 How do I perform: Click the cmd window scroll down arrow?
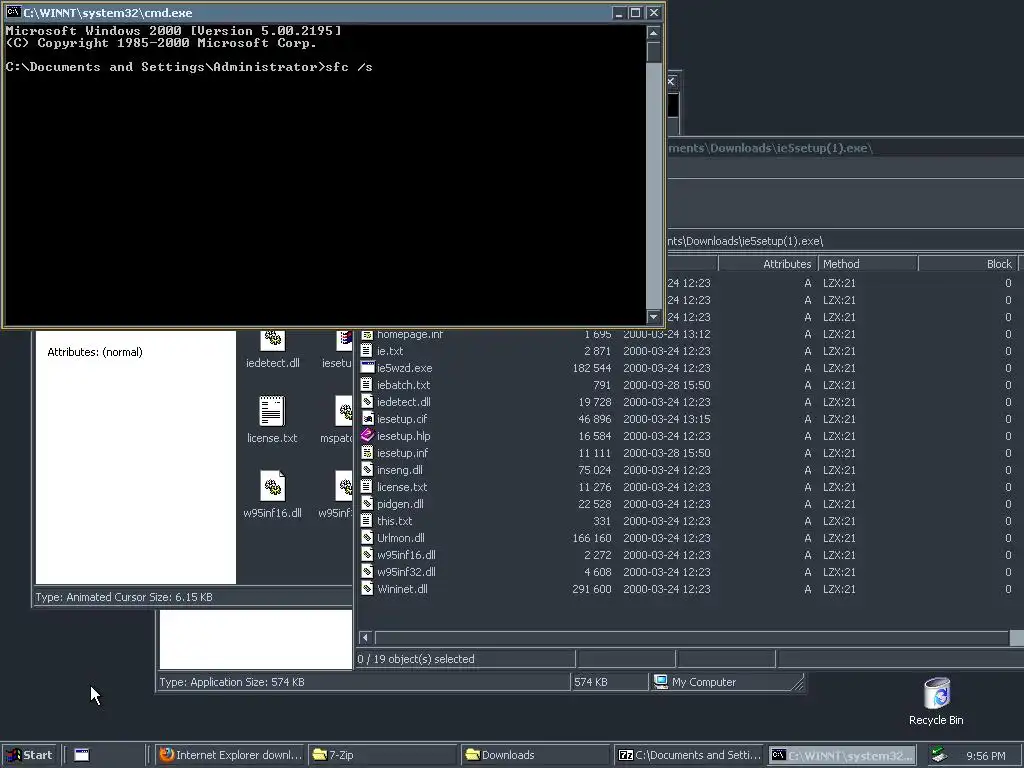pos(654,317)
